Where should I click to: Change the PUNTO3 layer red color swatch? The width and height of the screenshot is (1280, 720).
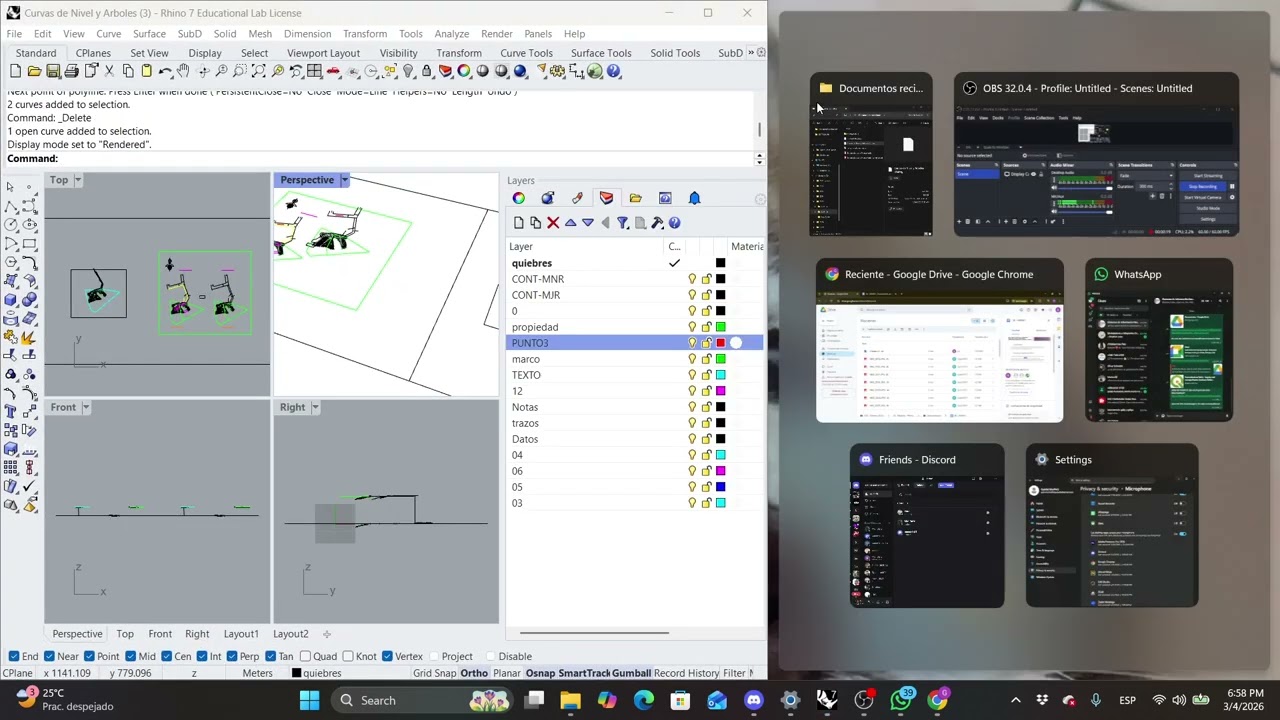click(x=720, y=343)
